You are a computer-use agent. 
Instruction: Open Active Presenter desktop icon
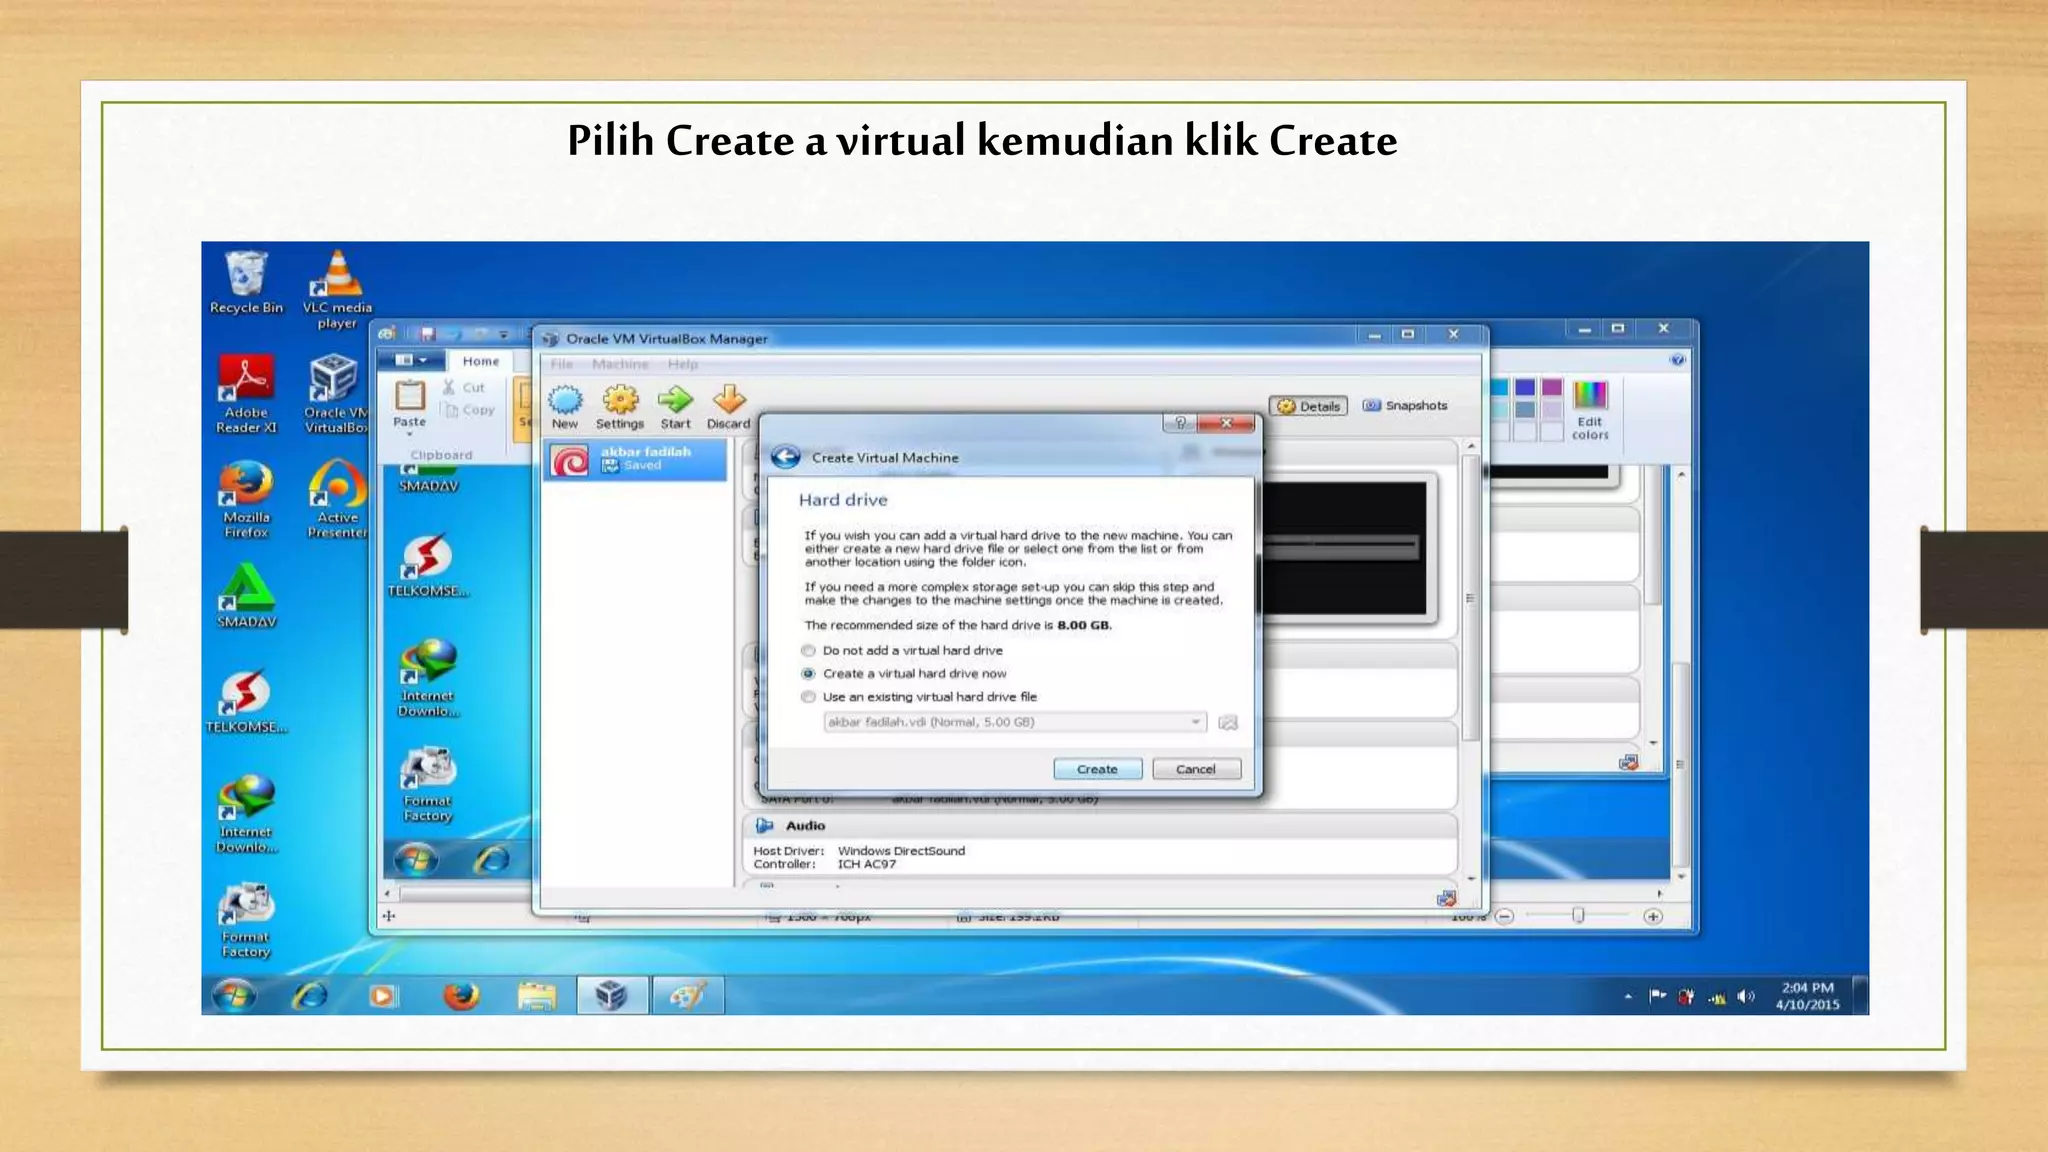coord(337,500)
